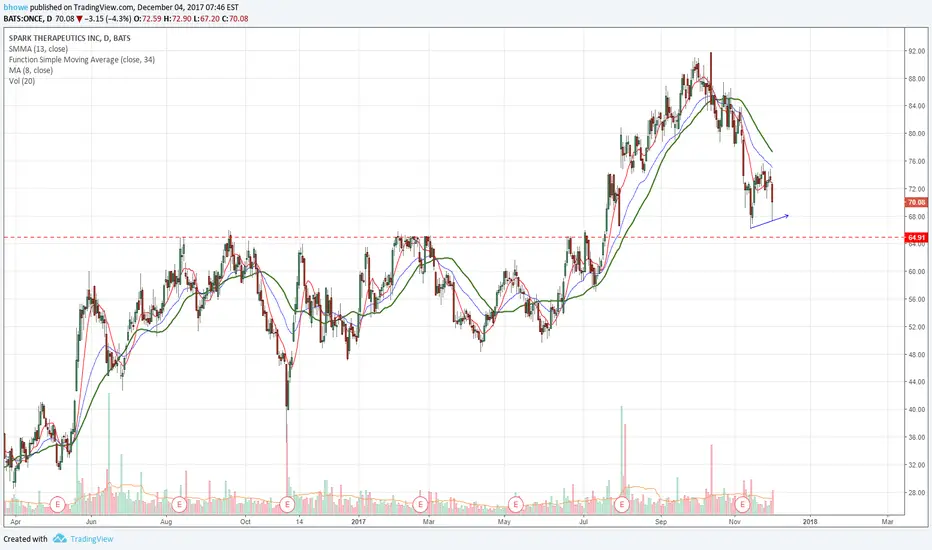932x550 pixels.
Task: Click the red 70.08 current price label
Action: click(917, 203)
